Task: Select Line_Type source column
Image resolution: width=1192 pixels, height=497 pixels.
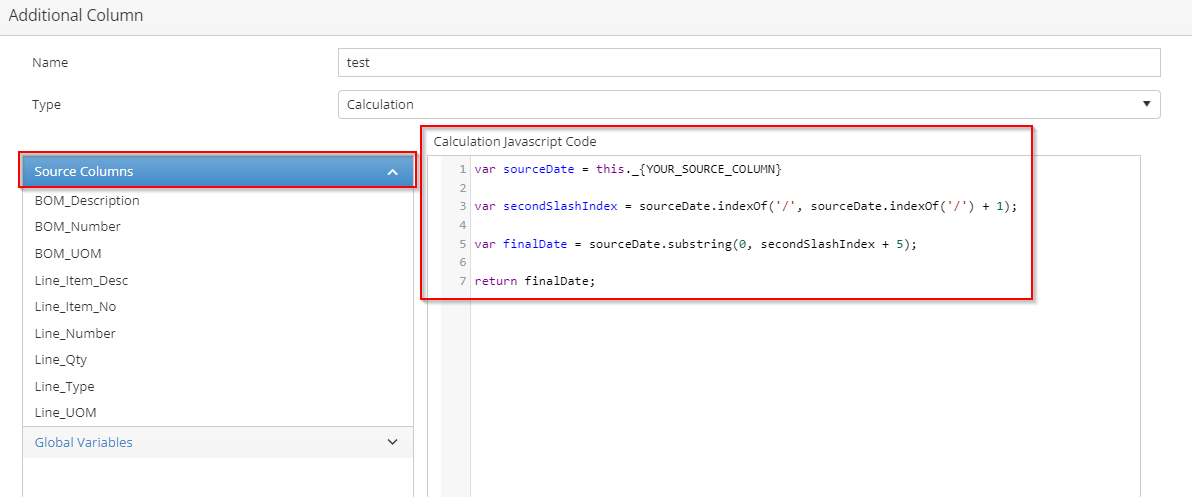Action: pos(65,387)
